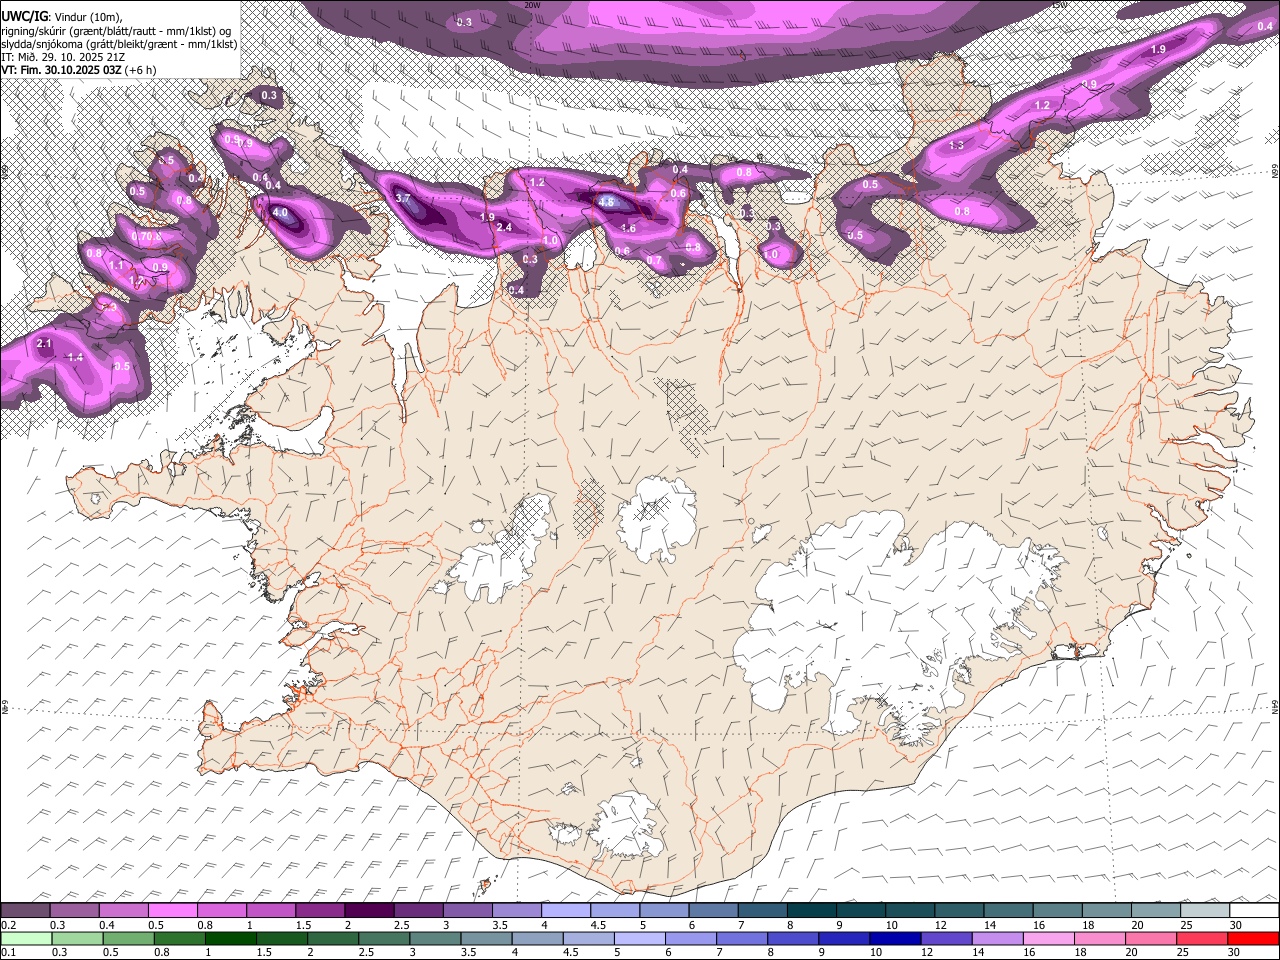
Task: Click the 1.6 precipitation value label
Action: [x=628, y=229]
